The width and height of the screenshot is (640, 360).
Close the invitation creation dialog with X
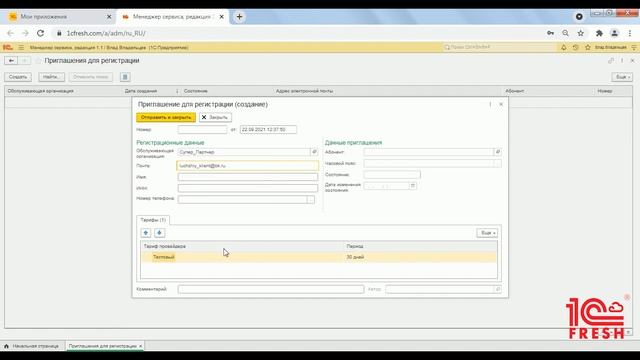(501, 104)
